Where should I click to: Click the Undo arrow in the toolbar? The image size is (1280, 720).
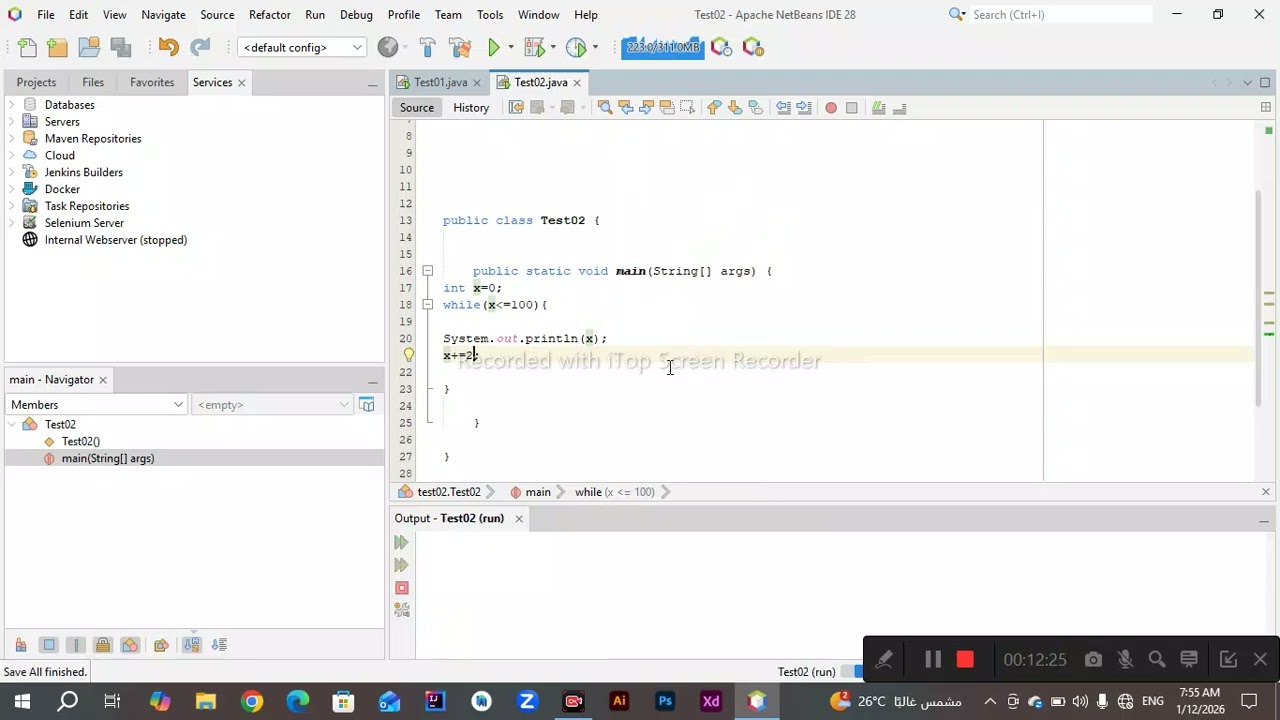[x=168, y=47]
